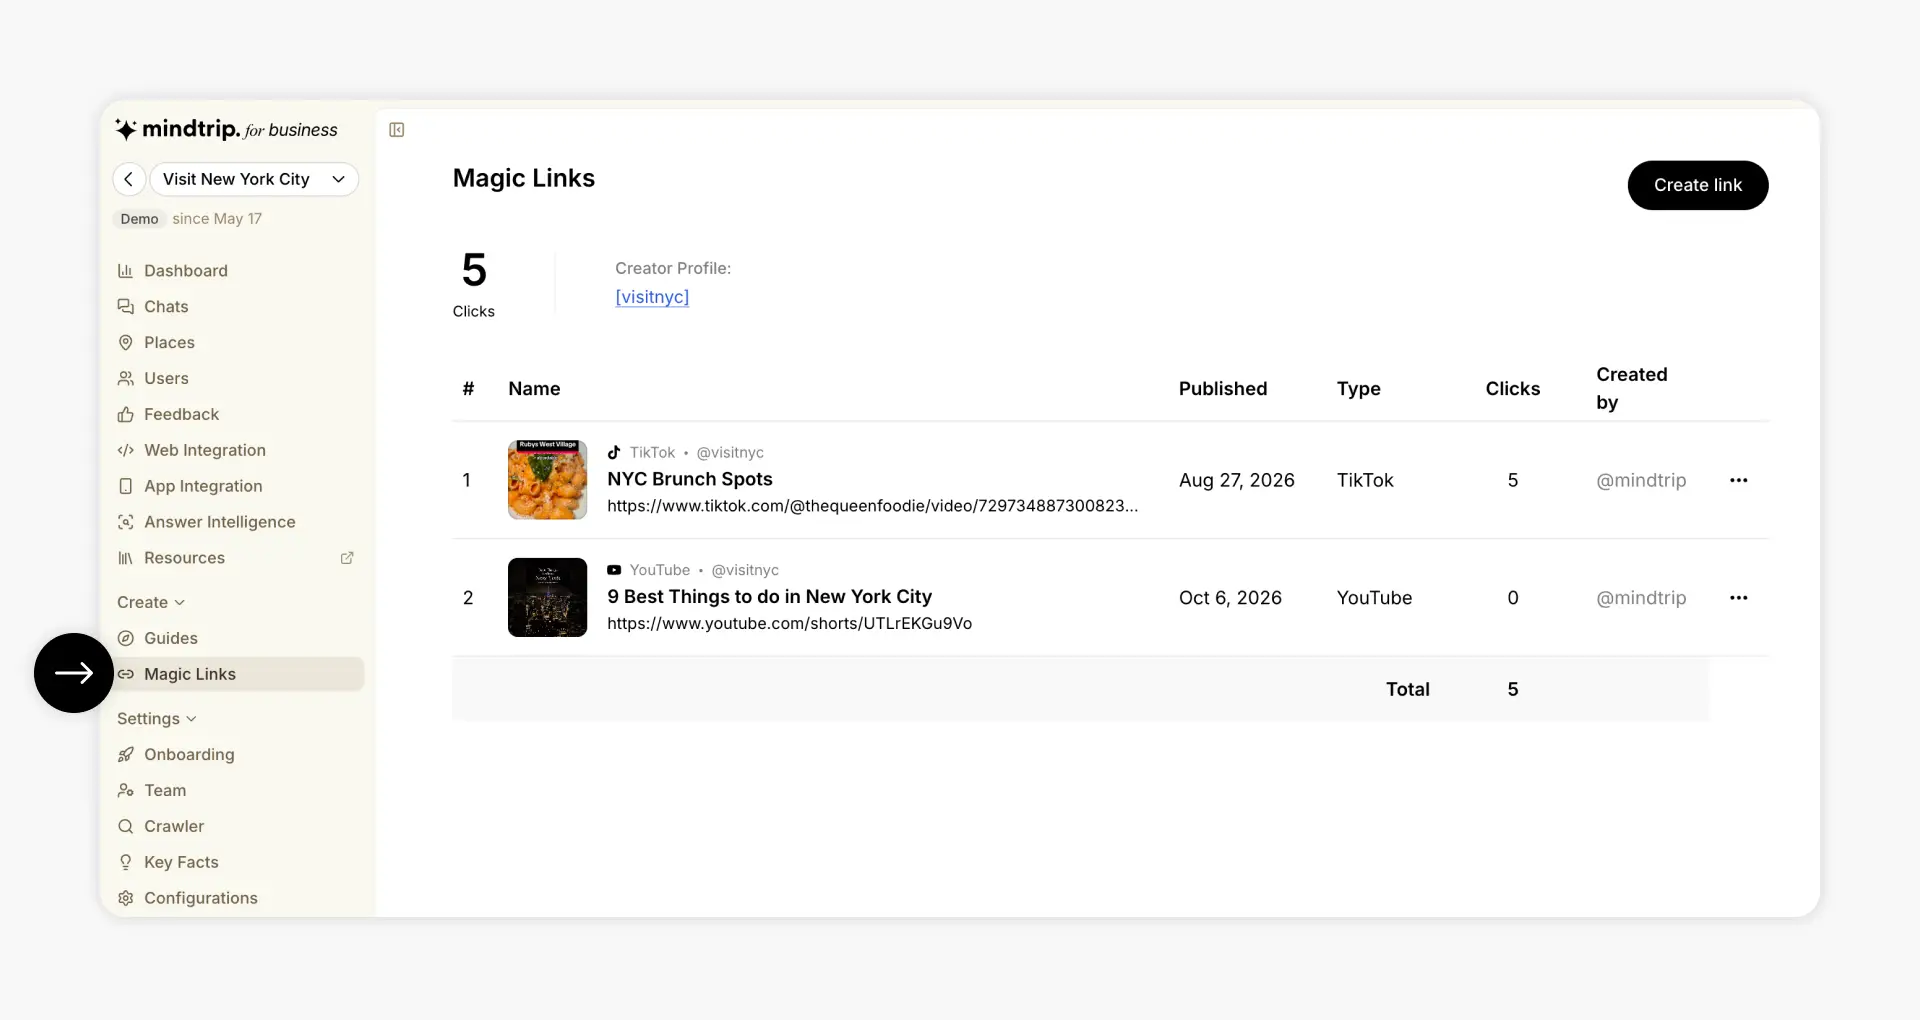Open more options for the YouTube row
Image resolution: width=1920 pixels, height=1020 pixels.
(x=1739, y=598)
